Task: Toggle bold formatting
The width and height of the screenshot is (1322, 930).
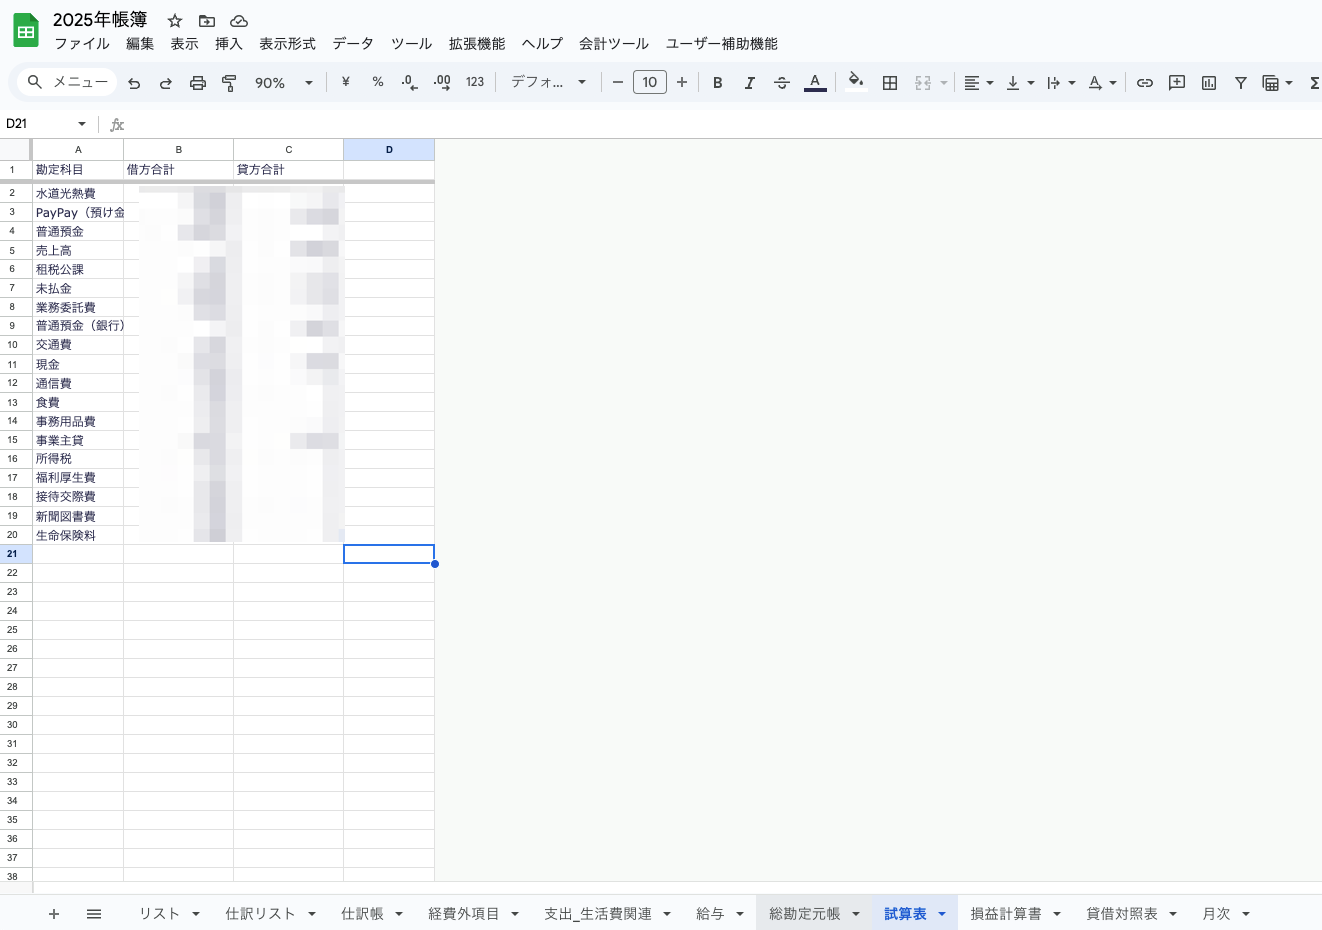Action: click(717, 82)
